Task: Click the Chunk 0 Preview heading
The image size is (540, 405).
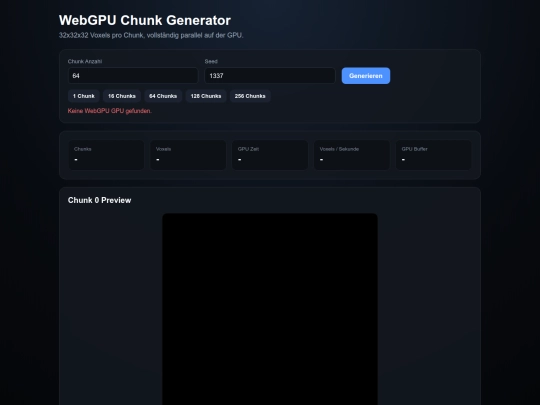Action: [99, 200]
